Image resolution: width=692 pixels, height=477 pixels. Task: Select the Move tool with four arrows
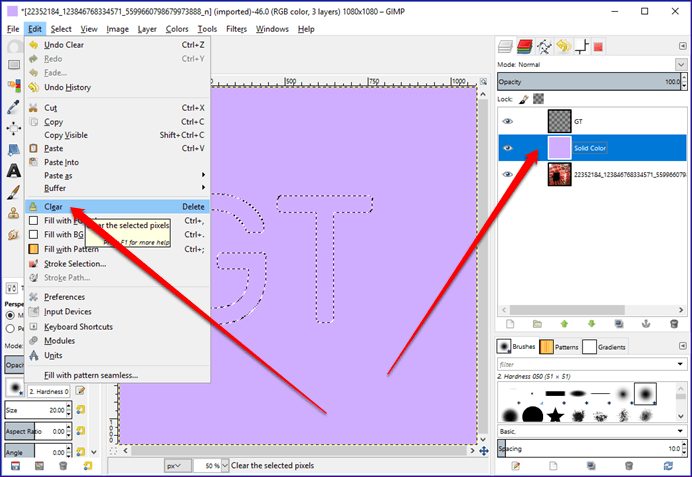(14, 128)
